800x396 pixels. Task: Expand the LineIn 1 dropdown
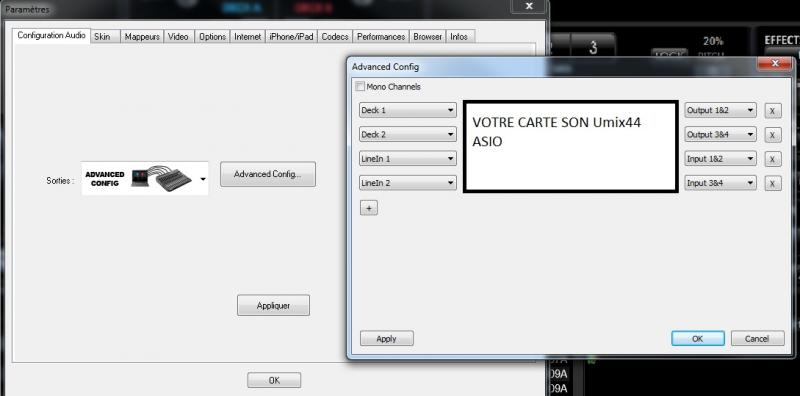pyautogui.click(x=408, y=159)
